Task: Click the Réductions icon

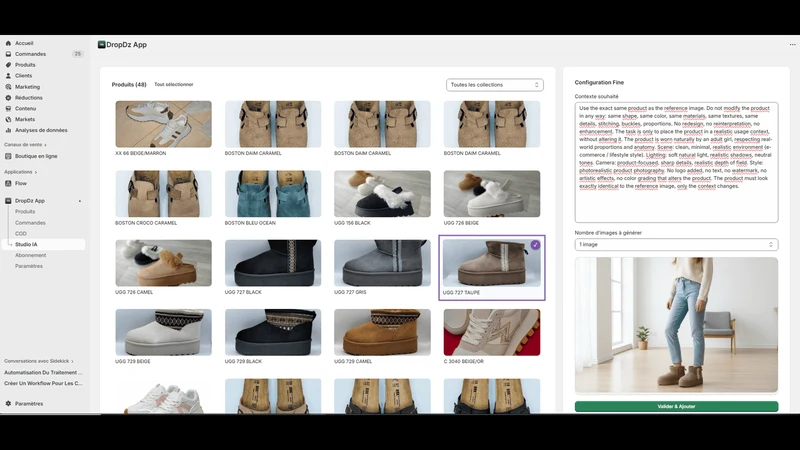Action: point(8,97)
